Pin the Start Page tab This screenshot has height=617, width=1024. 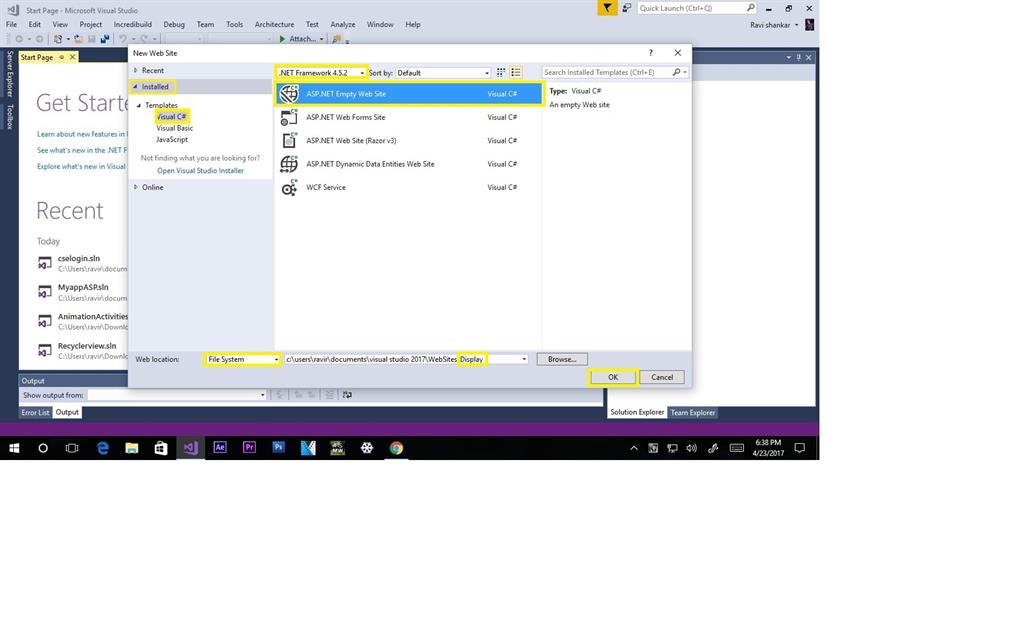pos(62,57)
